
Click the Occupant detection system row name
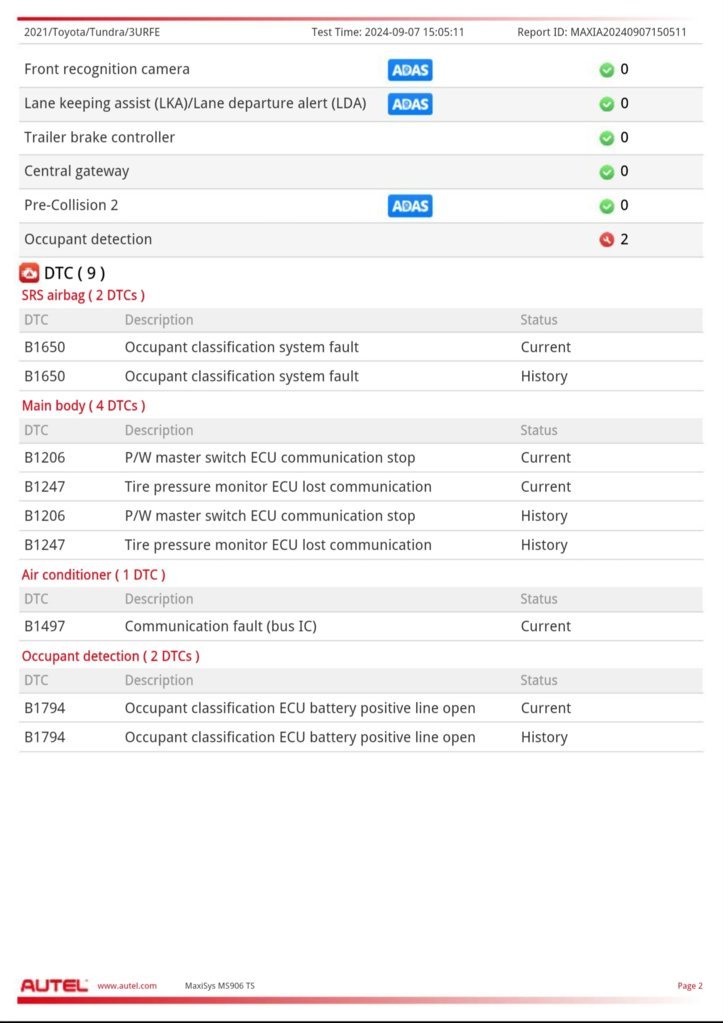pyautogui.click(x=88, y=239)
